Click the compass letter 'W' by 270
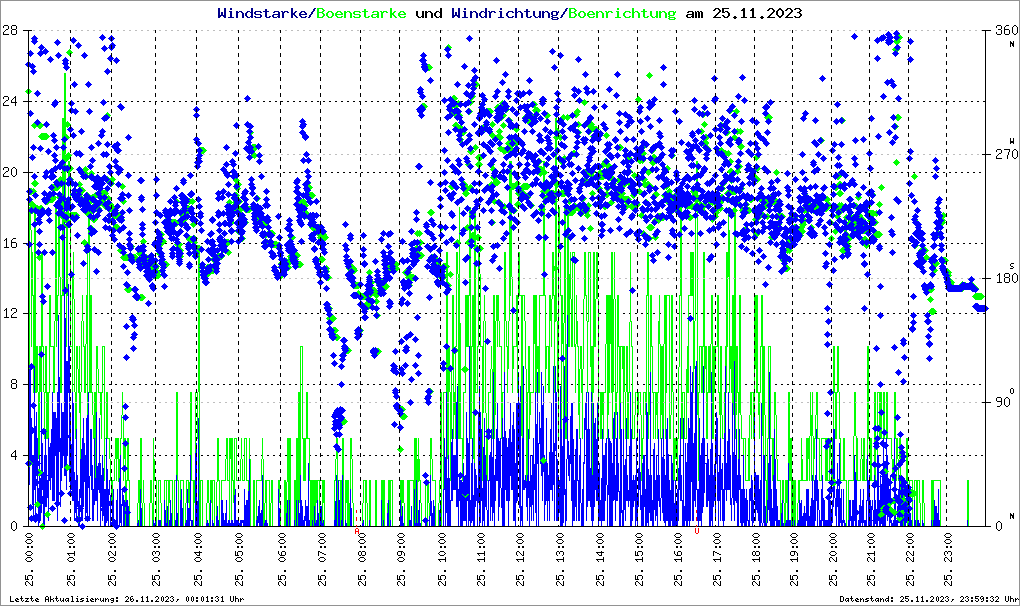The height and width of the screenshot is (606, 1020). 1012,140
